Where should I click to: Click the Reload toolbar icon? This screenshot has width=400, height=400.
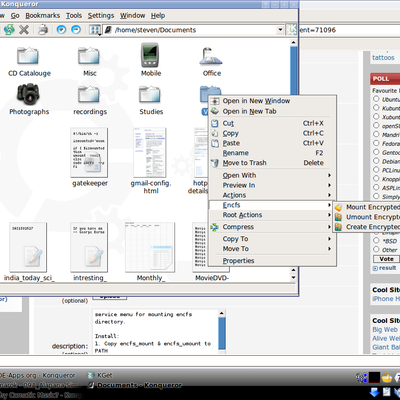pyautogui.click(x=9, y=30)
